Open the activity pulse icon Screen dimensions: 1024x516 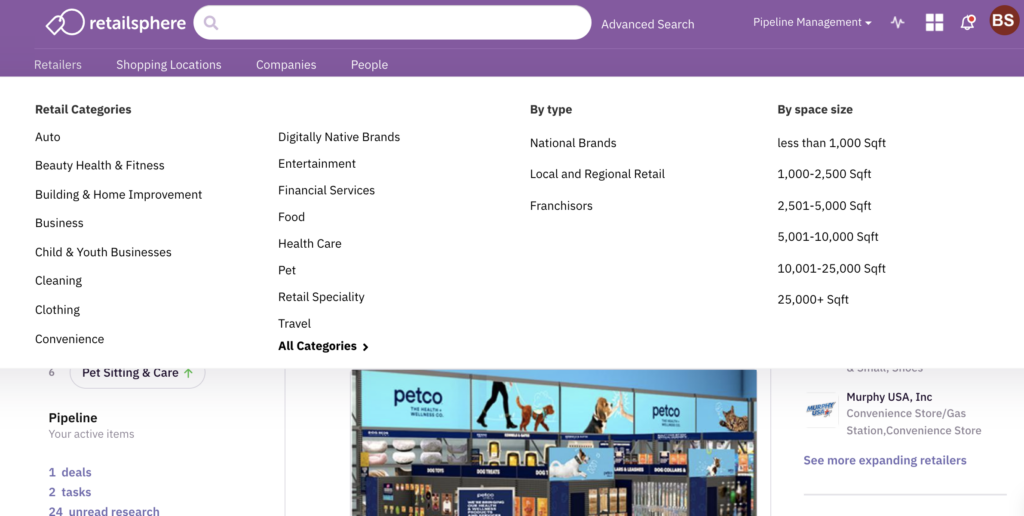click(898, 22)
